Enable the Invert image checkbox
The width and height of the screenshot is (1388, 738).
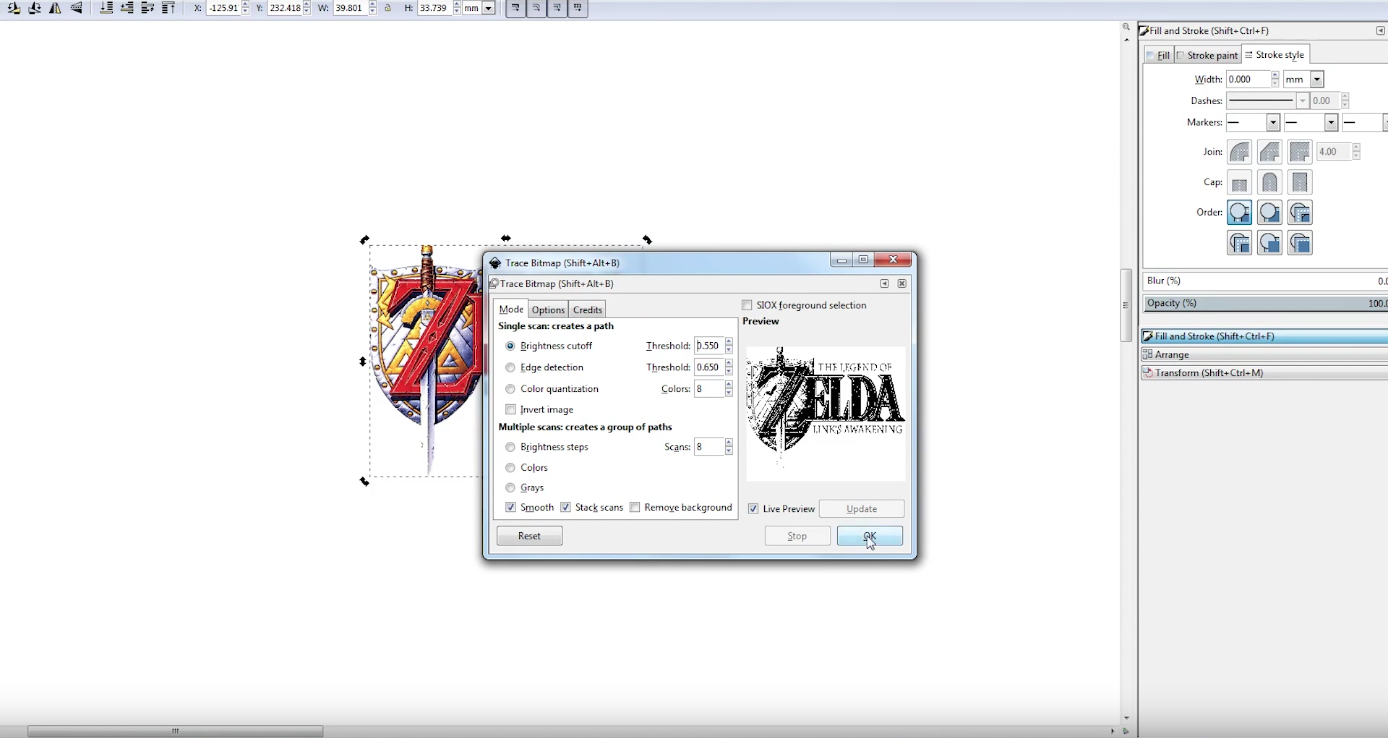[x=511, y=409]
